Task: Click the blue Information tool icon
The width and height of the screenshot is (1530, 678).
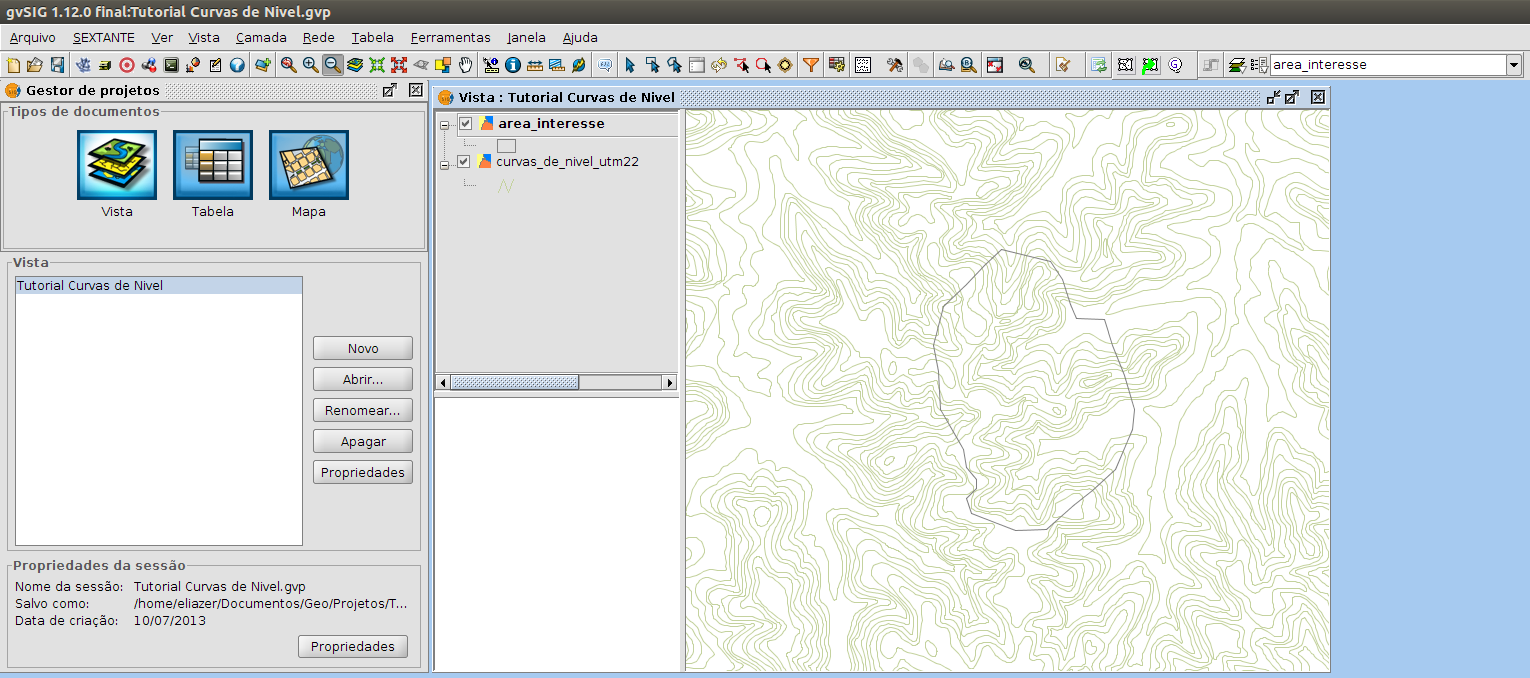Action: (x=513, y=65)
